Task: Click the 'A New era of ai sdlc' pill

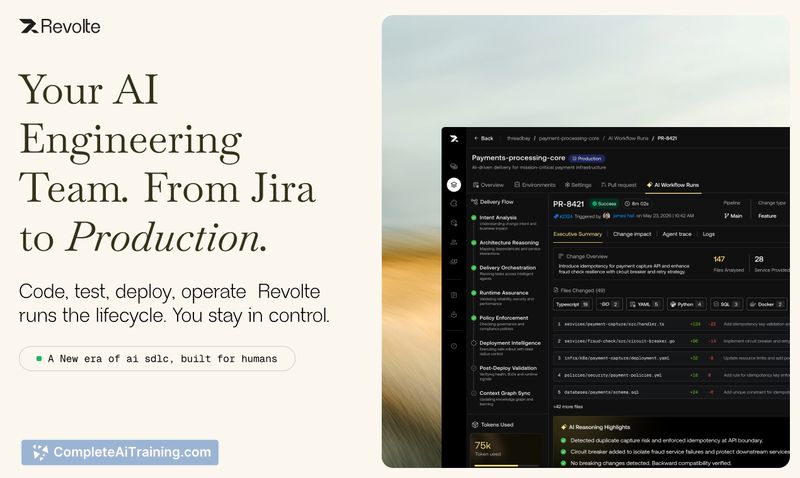Action: [x=157, y=359]
